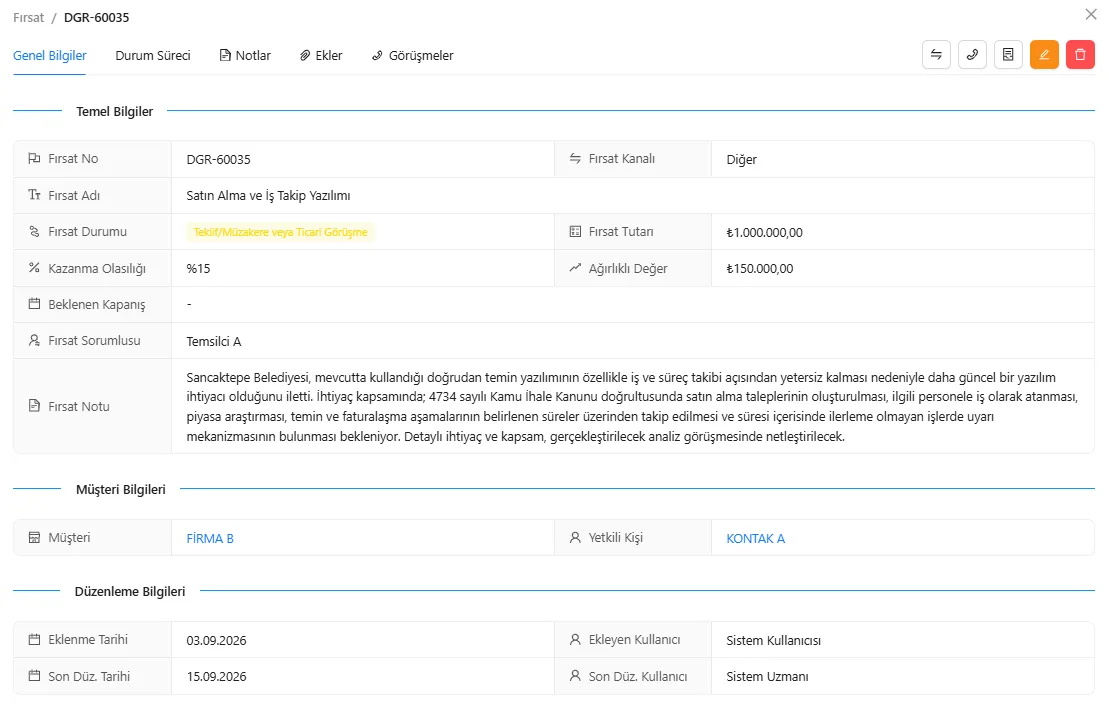The height and width of the screenshot is (708, 1109).
Task: Click the person icon beside Yetkili Kişi
Action: tap(575, 538)
